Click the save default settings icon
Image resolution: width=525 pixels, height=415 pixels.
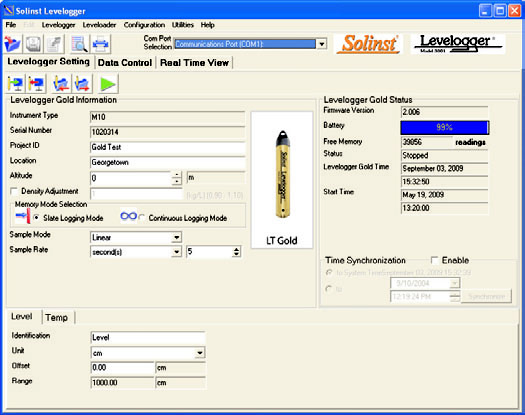61,84
